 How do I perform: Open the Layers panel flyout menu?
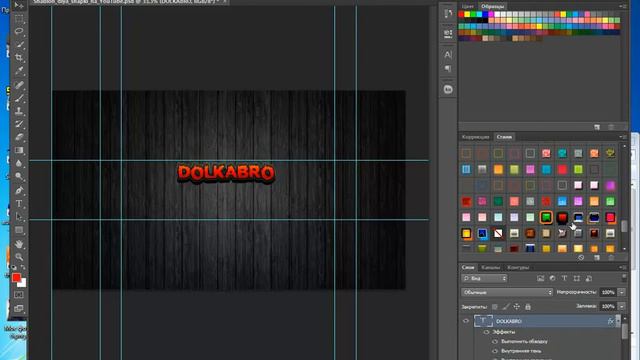[623, 267]
